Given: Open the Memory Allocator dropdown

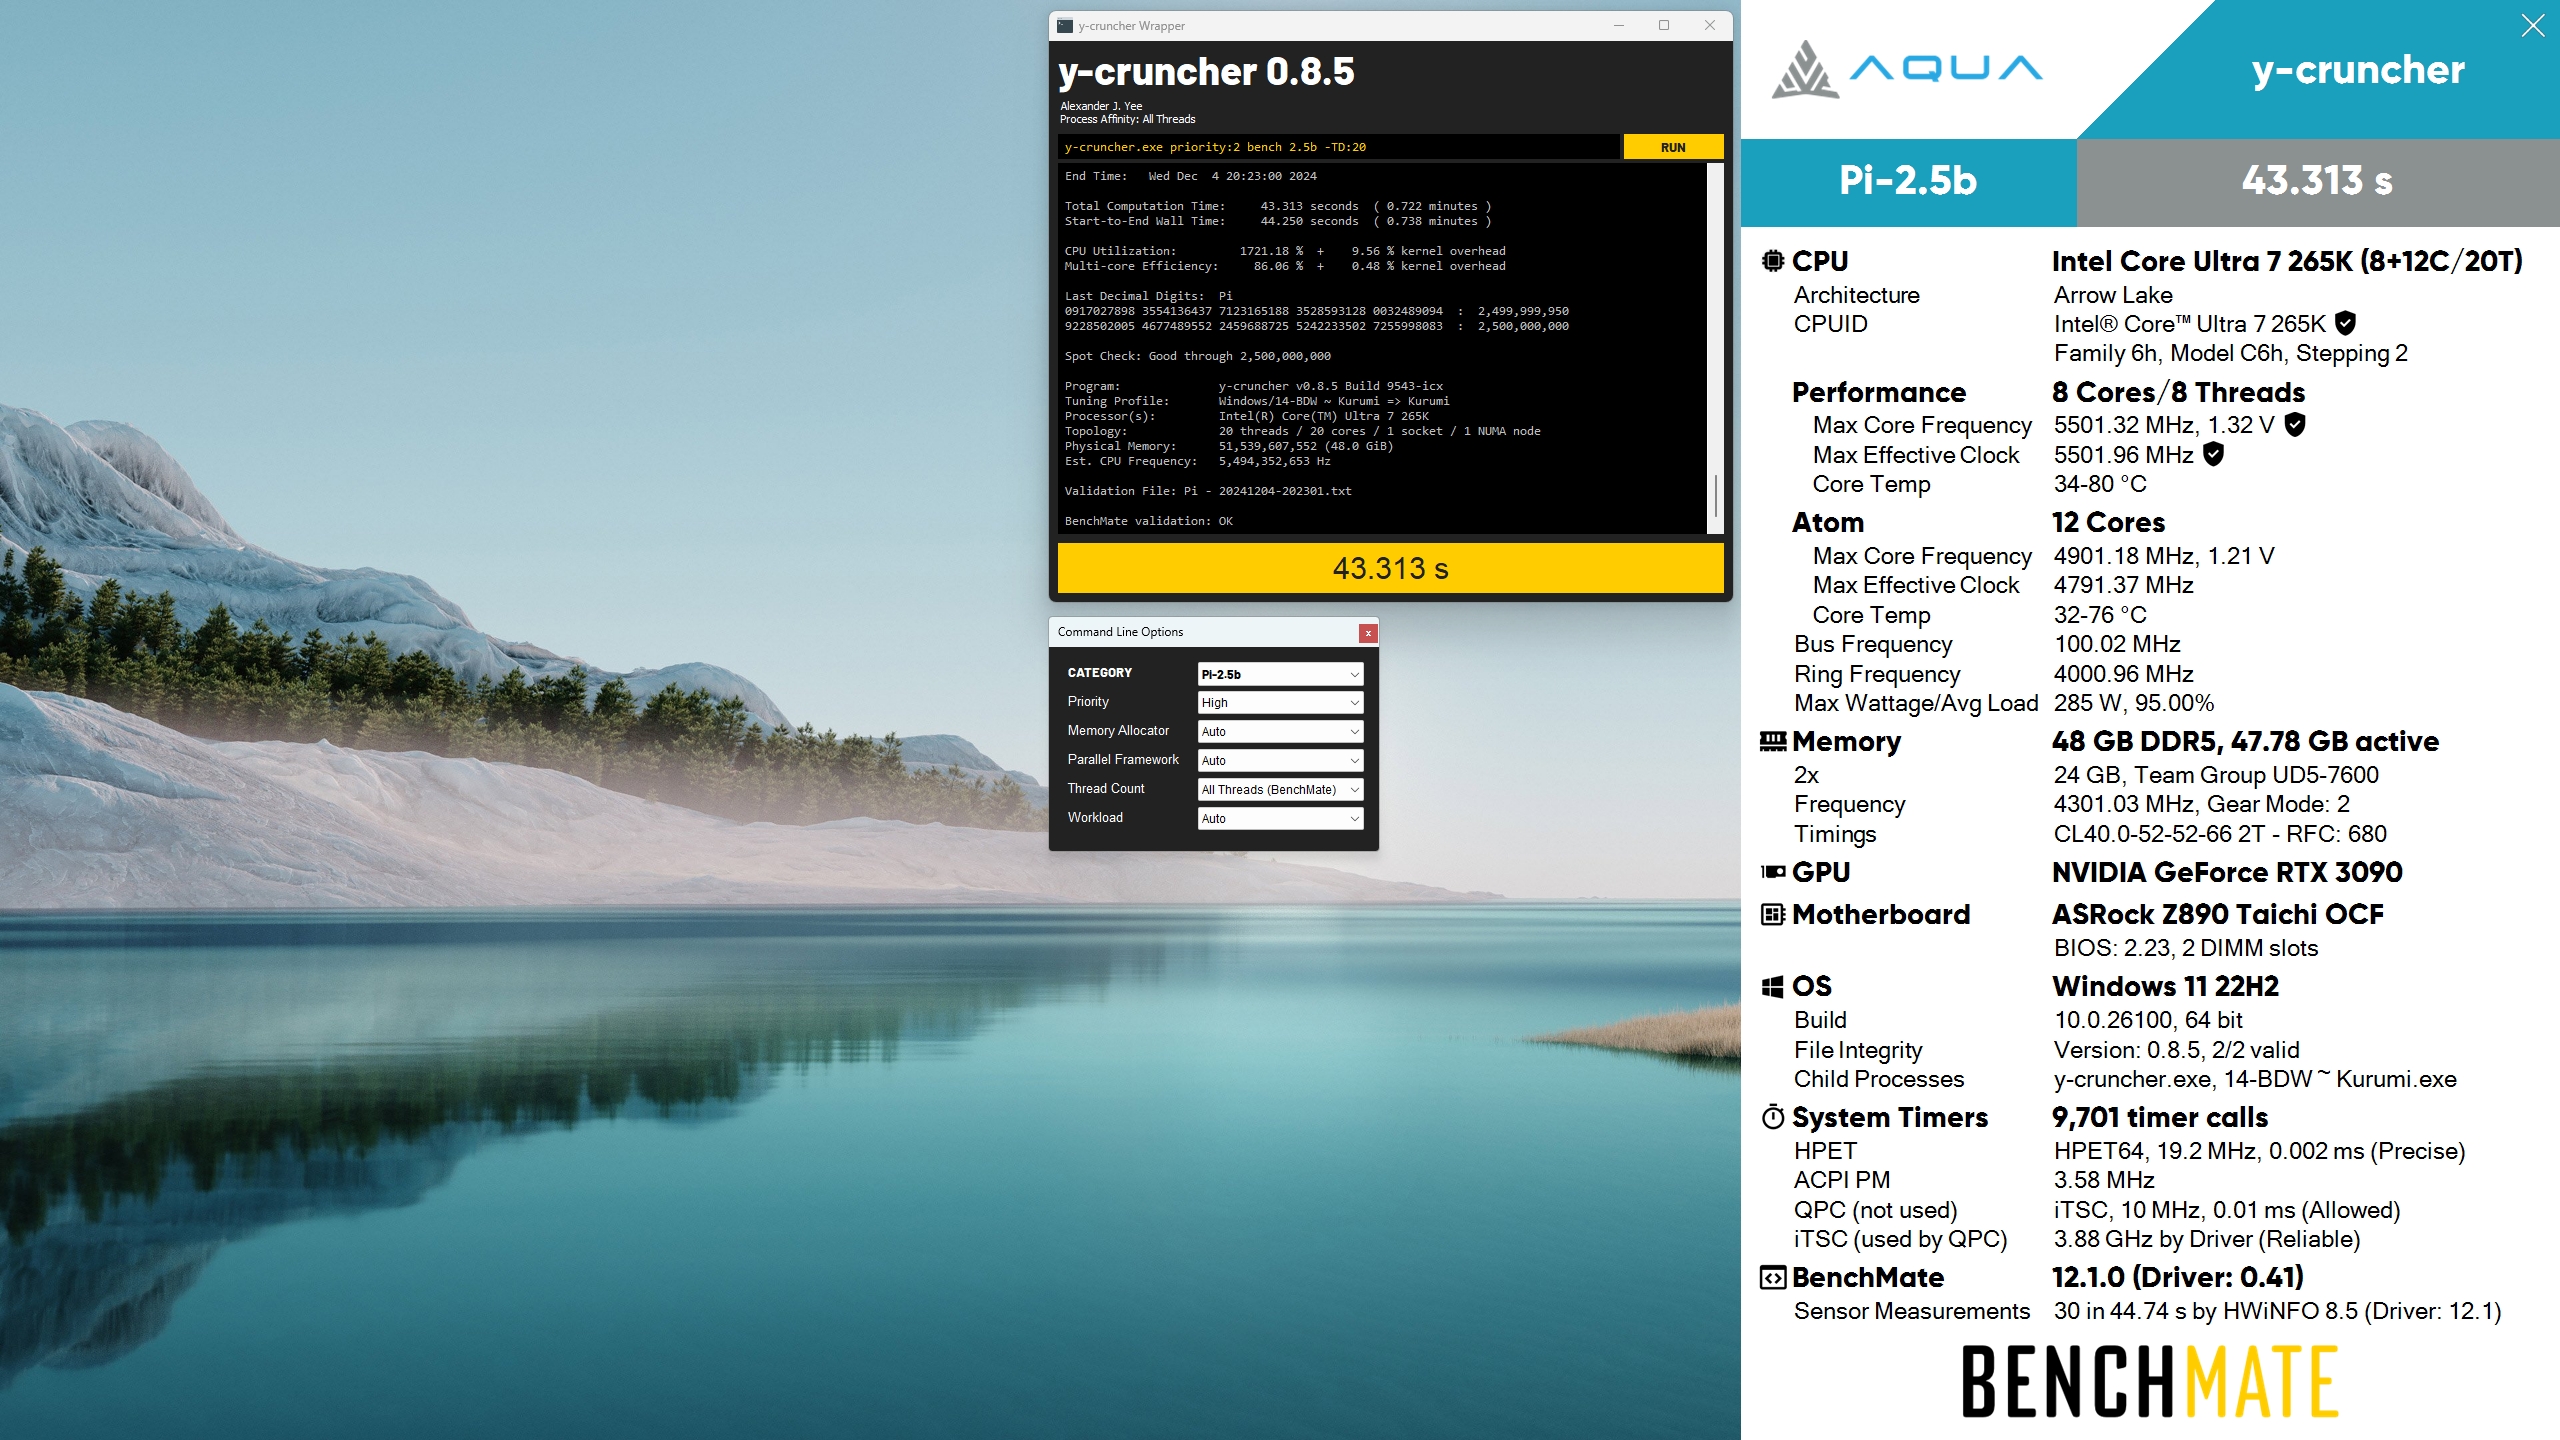Looking at the screenshot, I should (1280, 732).
